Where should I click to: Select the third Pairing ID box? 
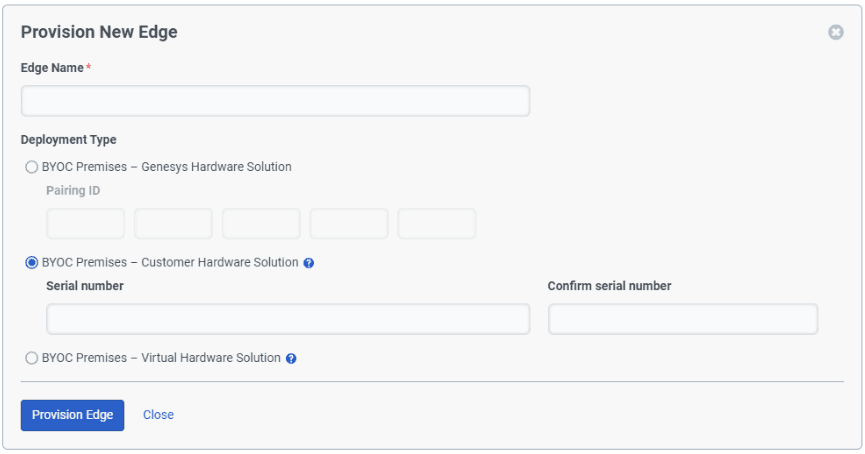(261, 224)
